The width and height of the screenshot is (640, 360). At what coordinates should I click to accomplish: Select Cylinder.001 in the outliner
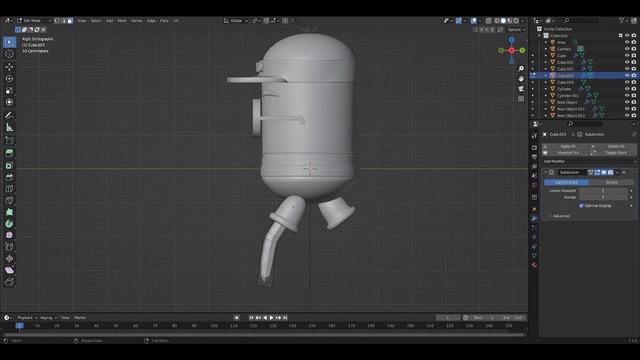568,96
